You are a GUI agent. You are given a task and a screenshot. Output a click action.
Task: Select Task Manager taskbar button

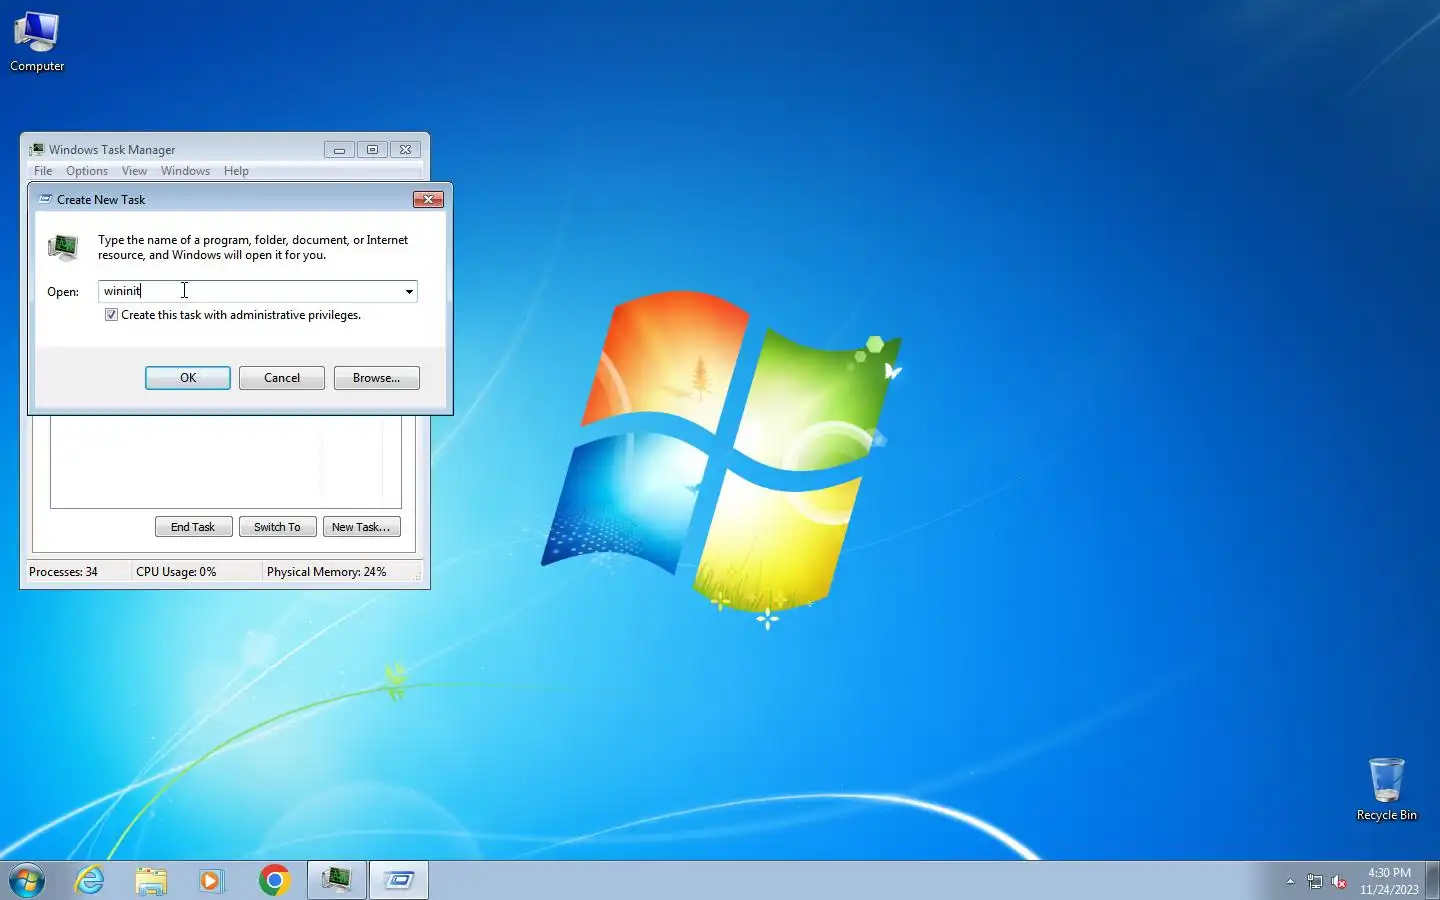pyautogui.click(x=336, y=880)
